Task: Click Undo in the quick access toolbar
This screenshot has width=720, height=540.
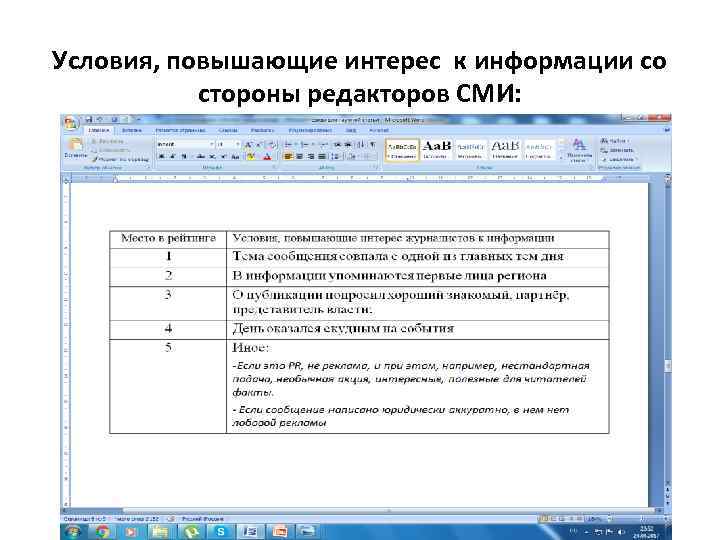Action: click(x=100, y=120)
